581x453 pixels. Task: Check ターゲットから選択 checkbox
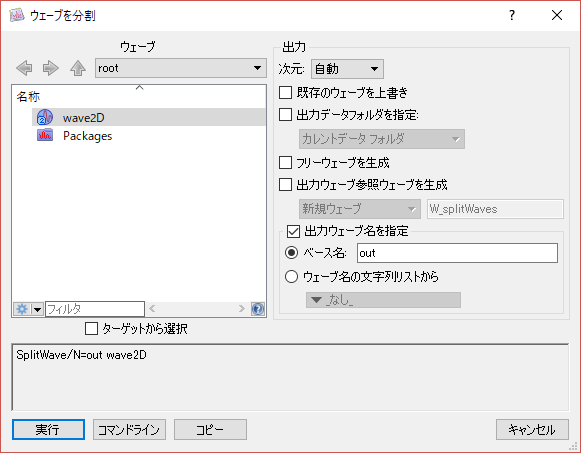pos(91,329)
